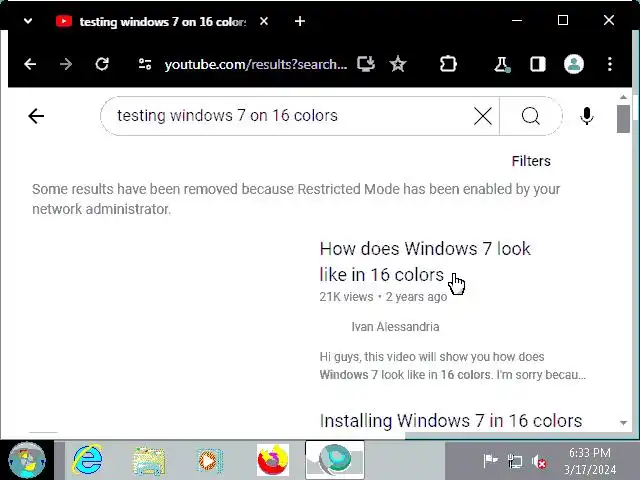Open a new browser tab
The width and height of the screenshot is (640, 480).
(300, 21)
